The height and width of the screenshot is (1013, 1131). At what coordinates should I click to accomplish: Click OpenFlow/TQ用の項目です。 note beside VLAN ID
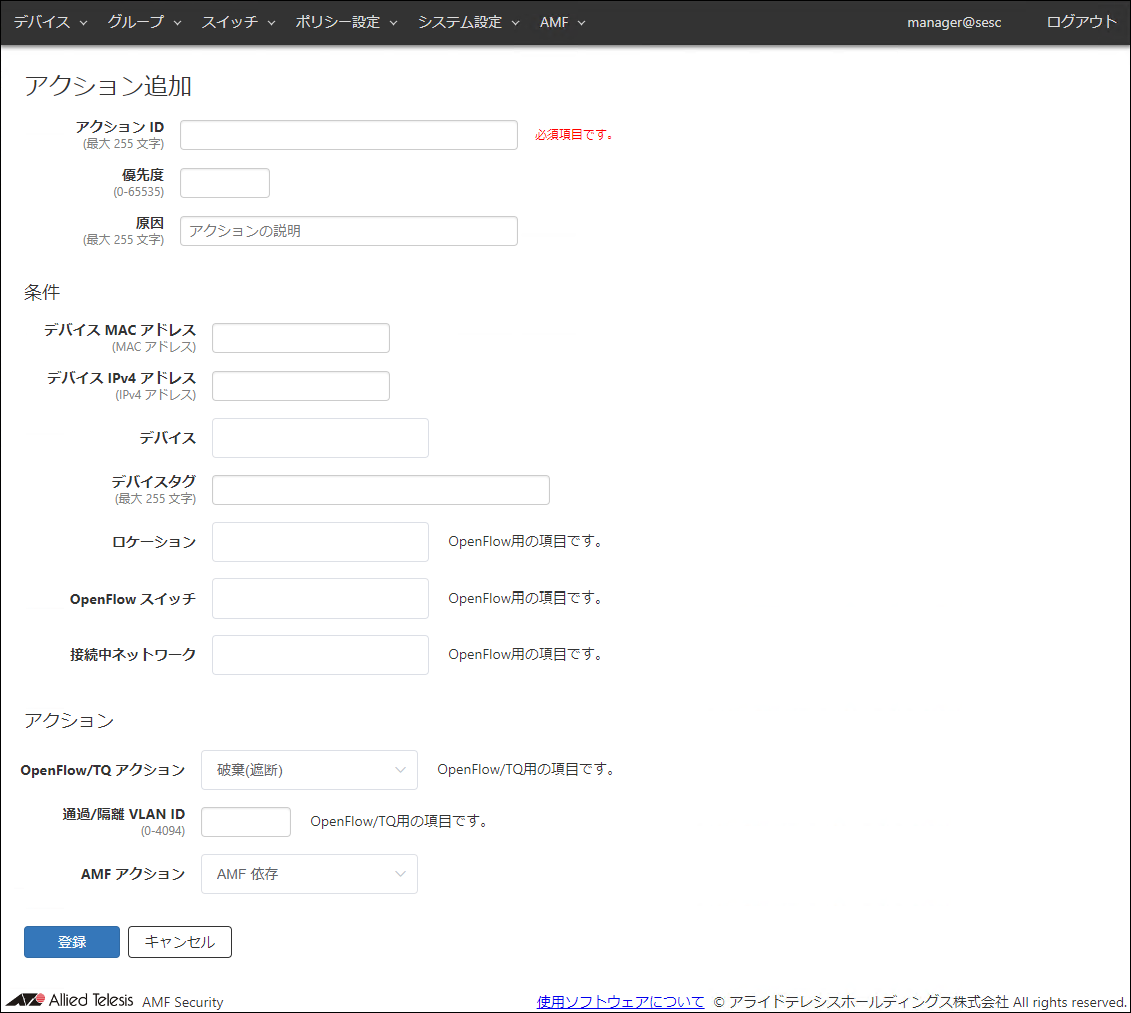(x=399, y=821)
